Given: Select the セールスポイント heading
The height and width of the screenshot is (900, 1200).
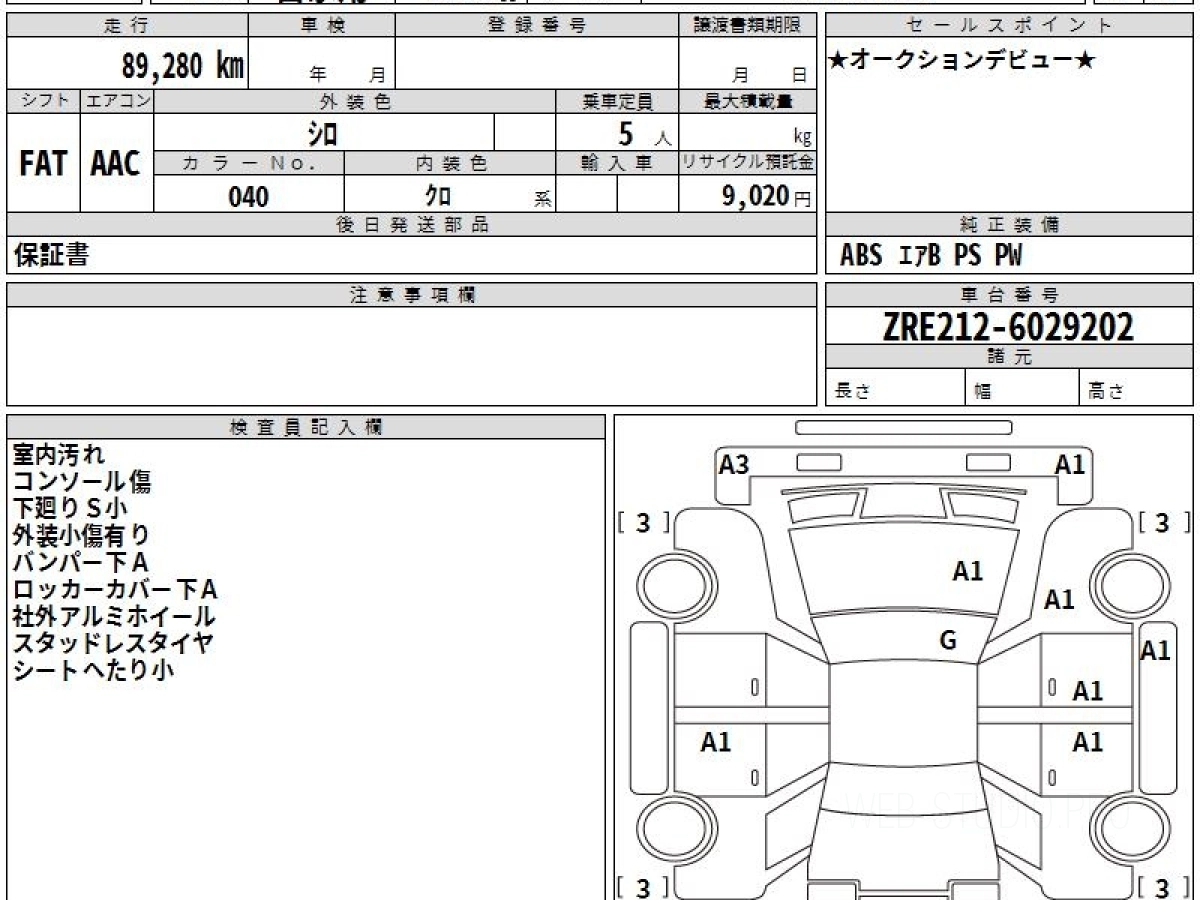Looking at the screenshot, I should click(x=1009, y=26).
